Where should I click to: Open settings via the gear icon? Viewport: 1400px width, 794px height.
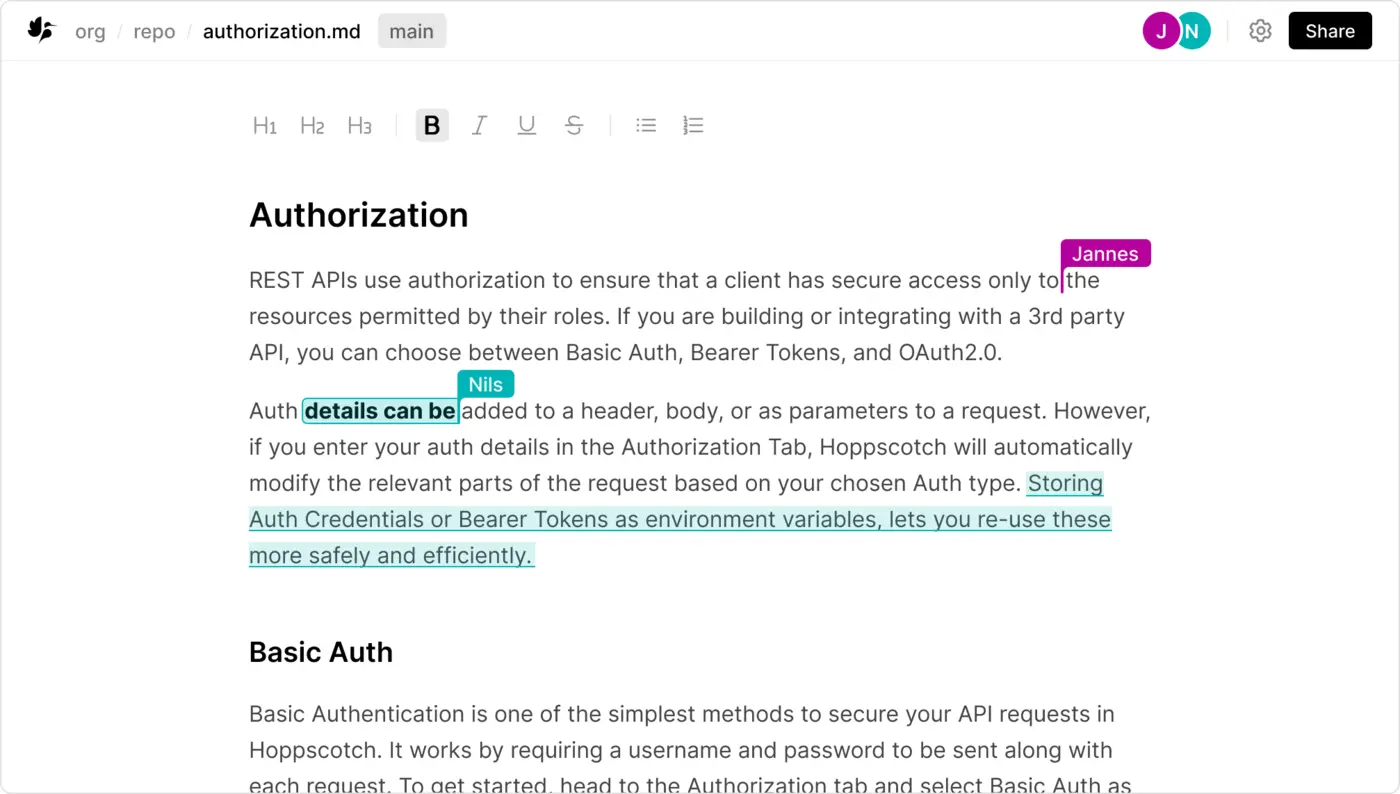1260,31
